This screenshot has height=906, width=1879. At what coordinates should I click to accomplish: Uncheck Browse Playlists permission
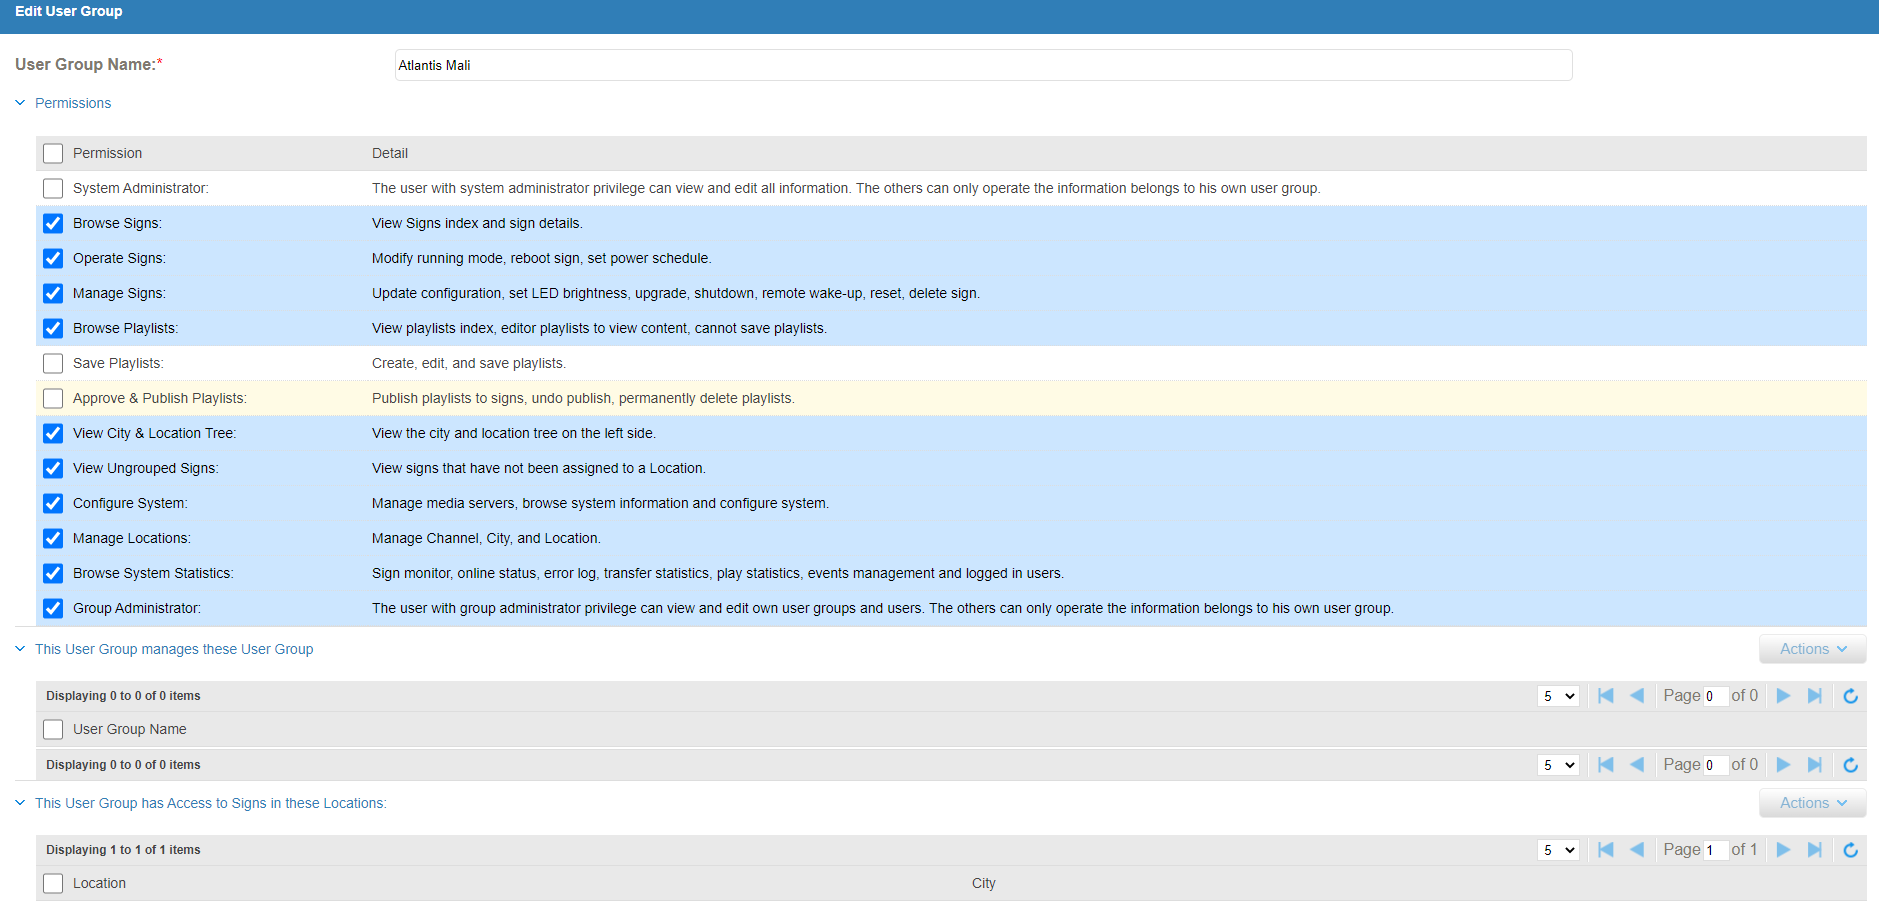[53, 328]
